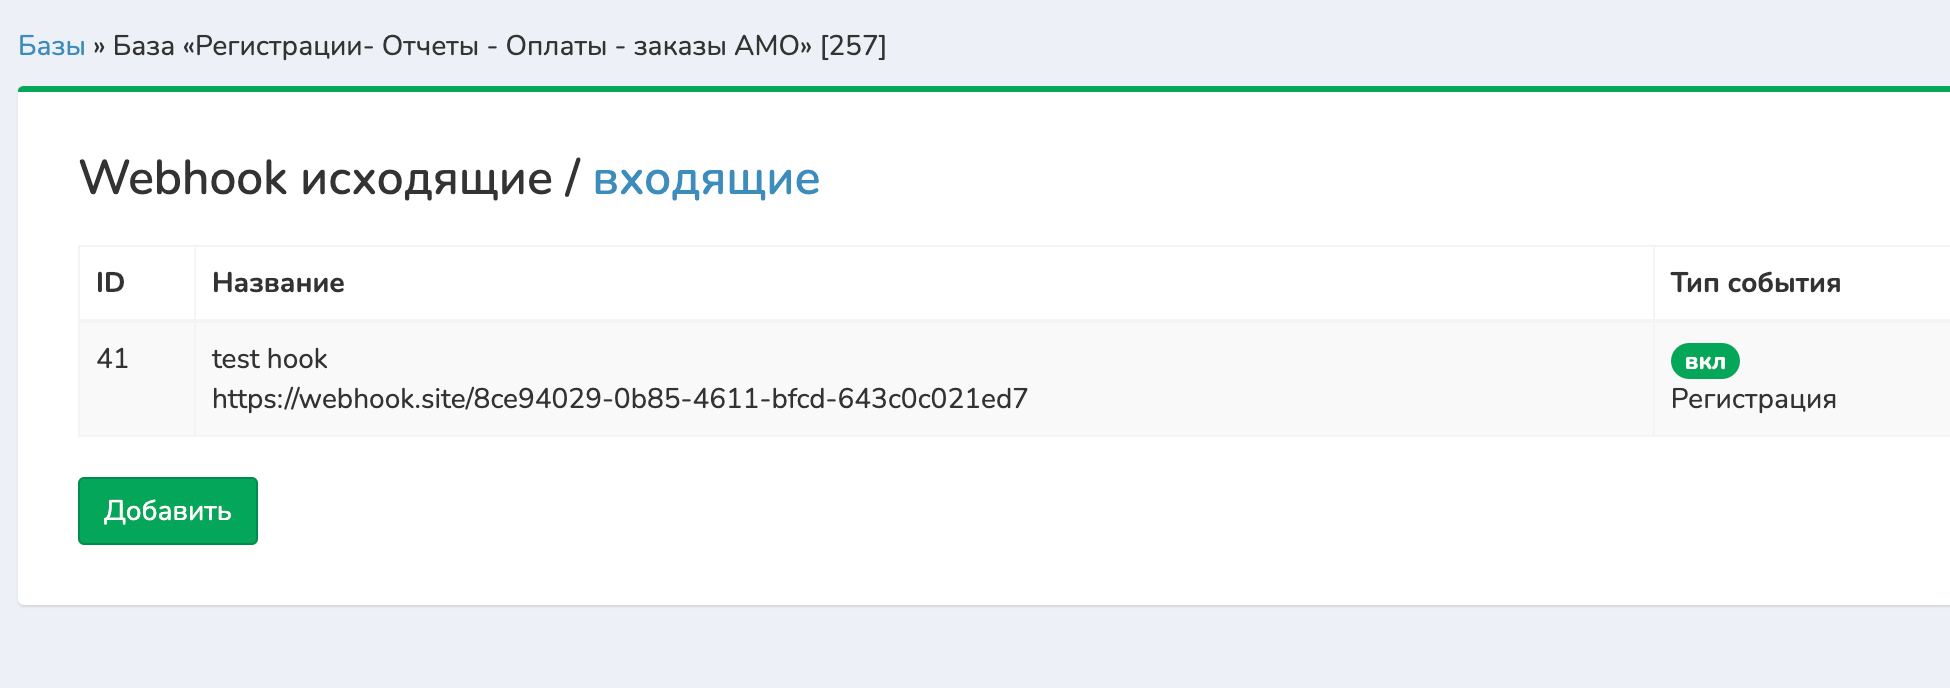
Task: Click the slash in the page heading
Action: (572, 179)
